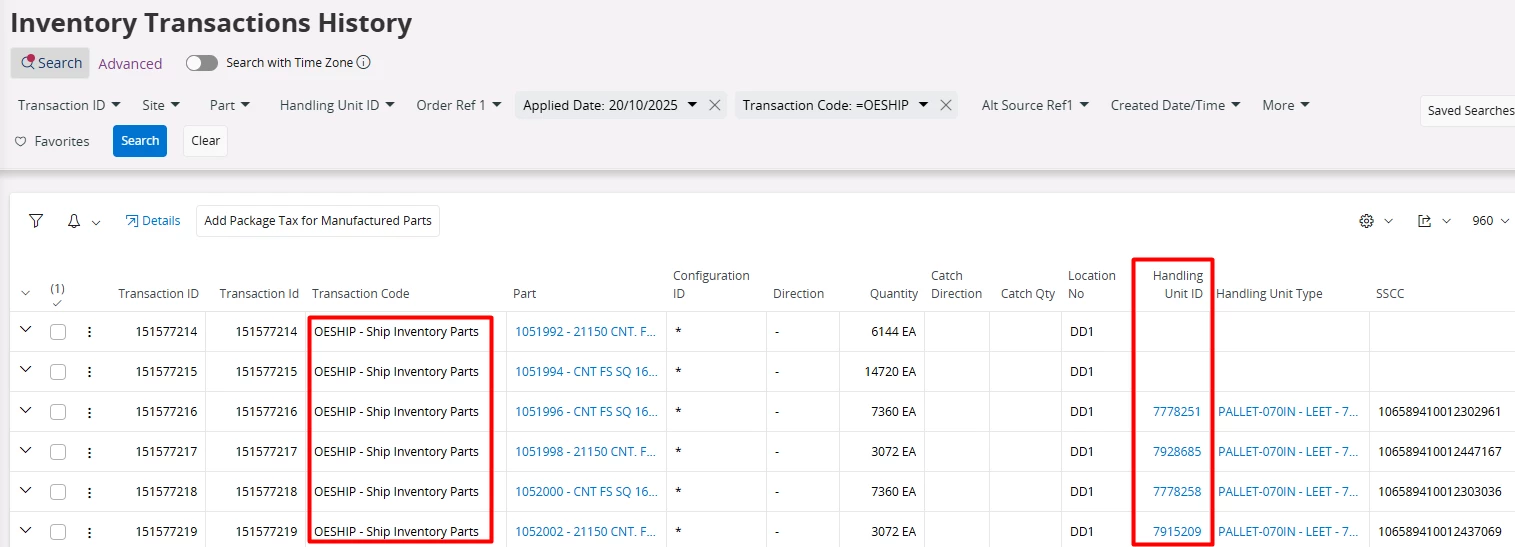Click the blue Search button
1515x547 pixels.
tap(140, 141)
